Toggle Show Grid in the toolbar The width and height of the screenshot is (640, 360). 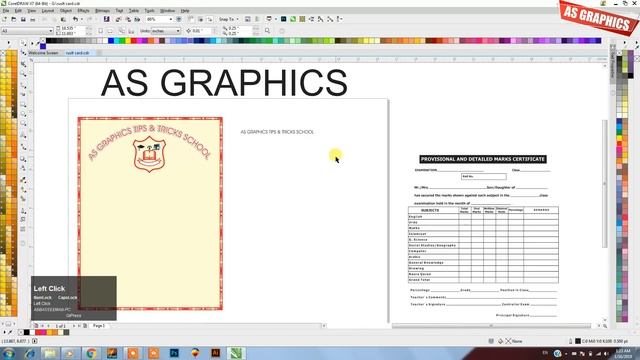coord(201,19)
